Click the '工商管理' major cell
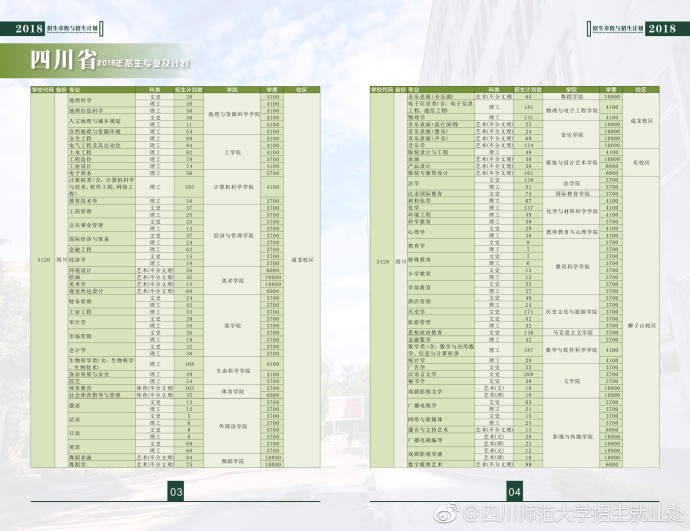The height and width of the screenshot is (531, 690). pyautogui.click(x=102, y=212)
